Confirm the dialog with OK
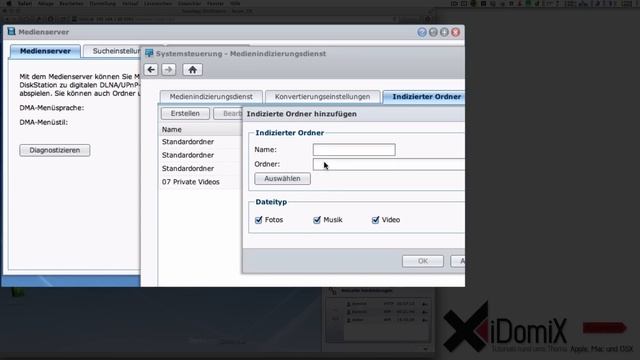 pyautogui.click(x=423, y=261)
